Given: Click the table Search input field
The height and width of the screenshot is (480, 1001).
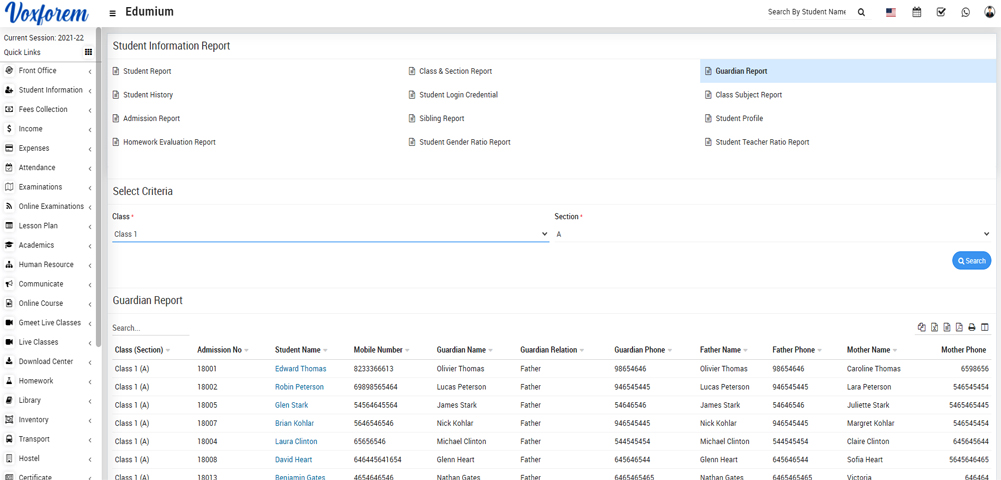Looking at the screenshot, I should point(150,328).
